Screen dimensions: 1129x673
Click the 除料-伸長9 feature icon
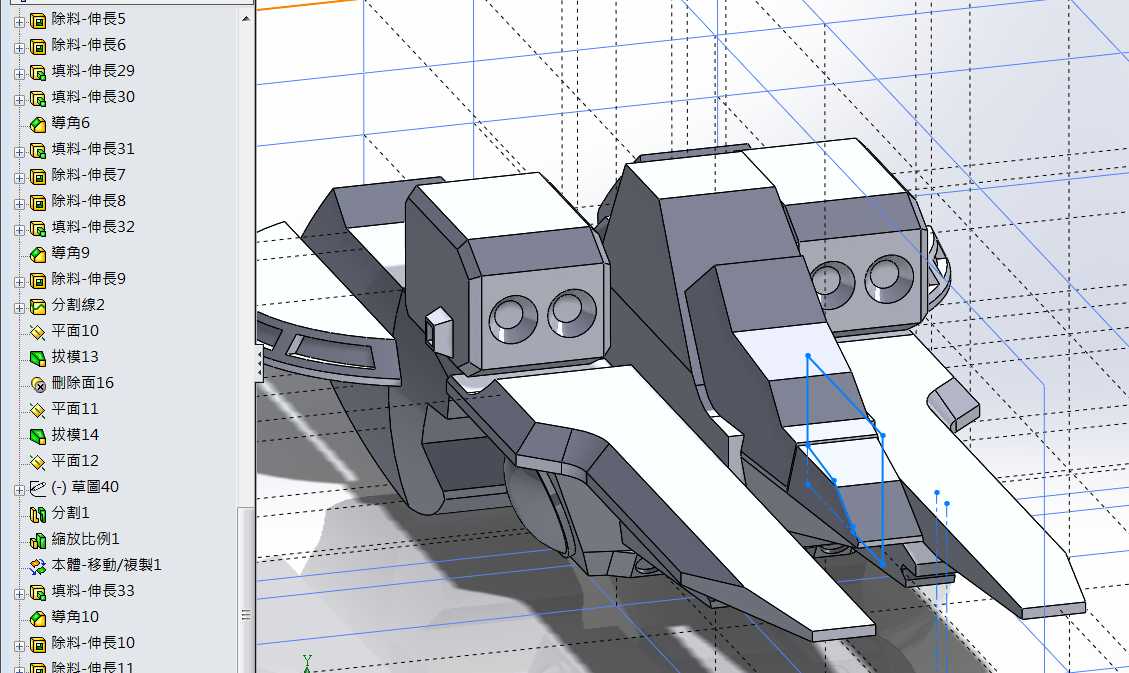point(37,280)
